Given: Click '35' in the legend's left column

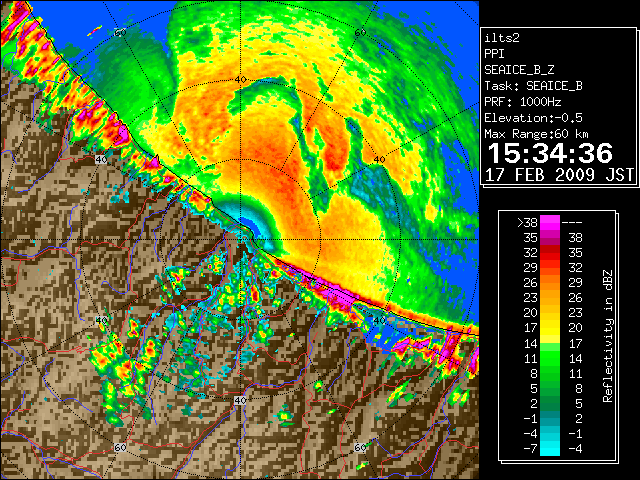Looking at the screenshot, I should click(x=531, y=238).
